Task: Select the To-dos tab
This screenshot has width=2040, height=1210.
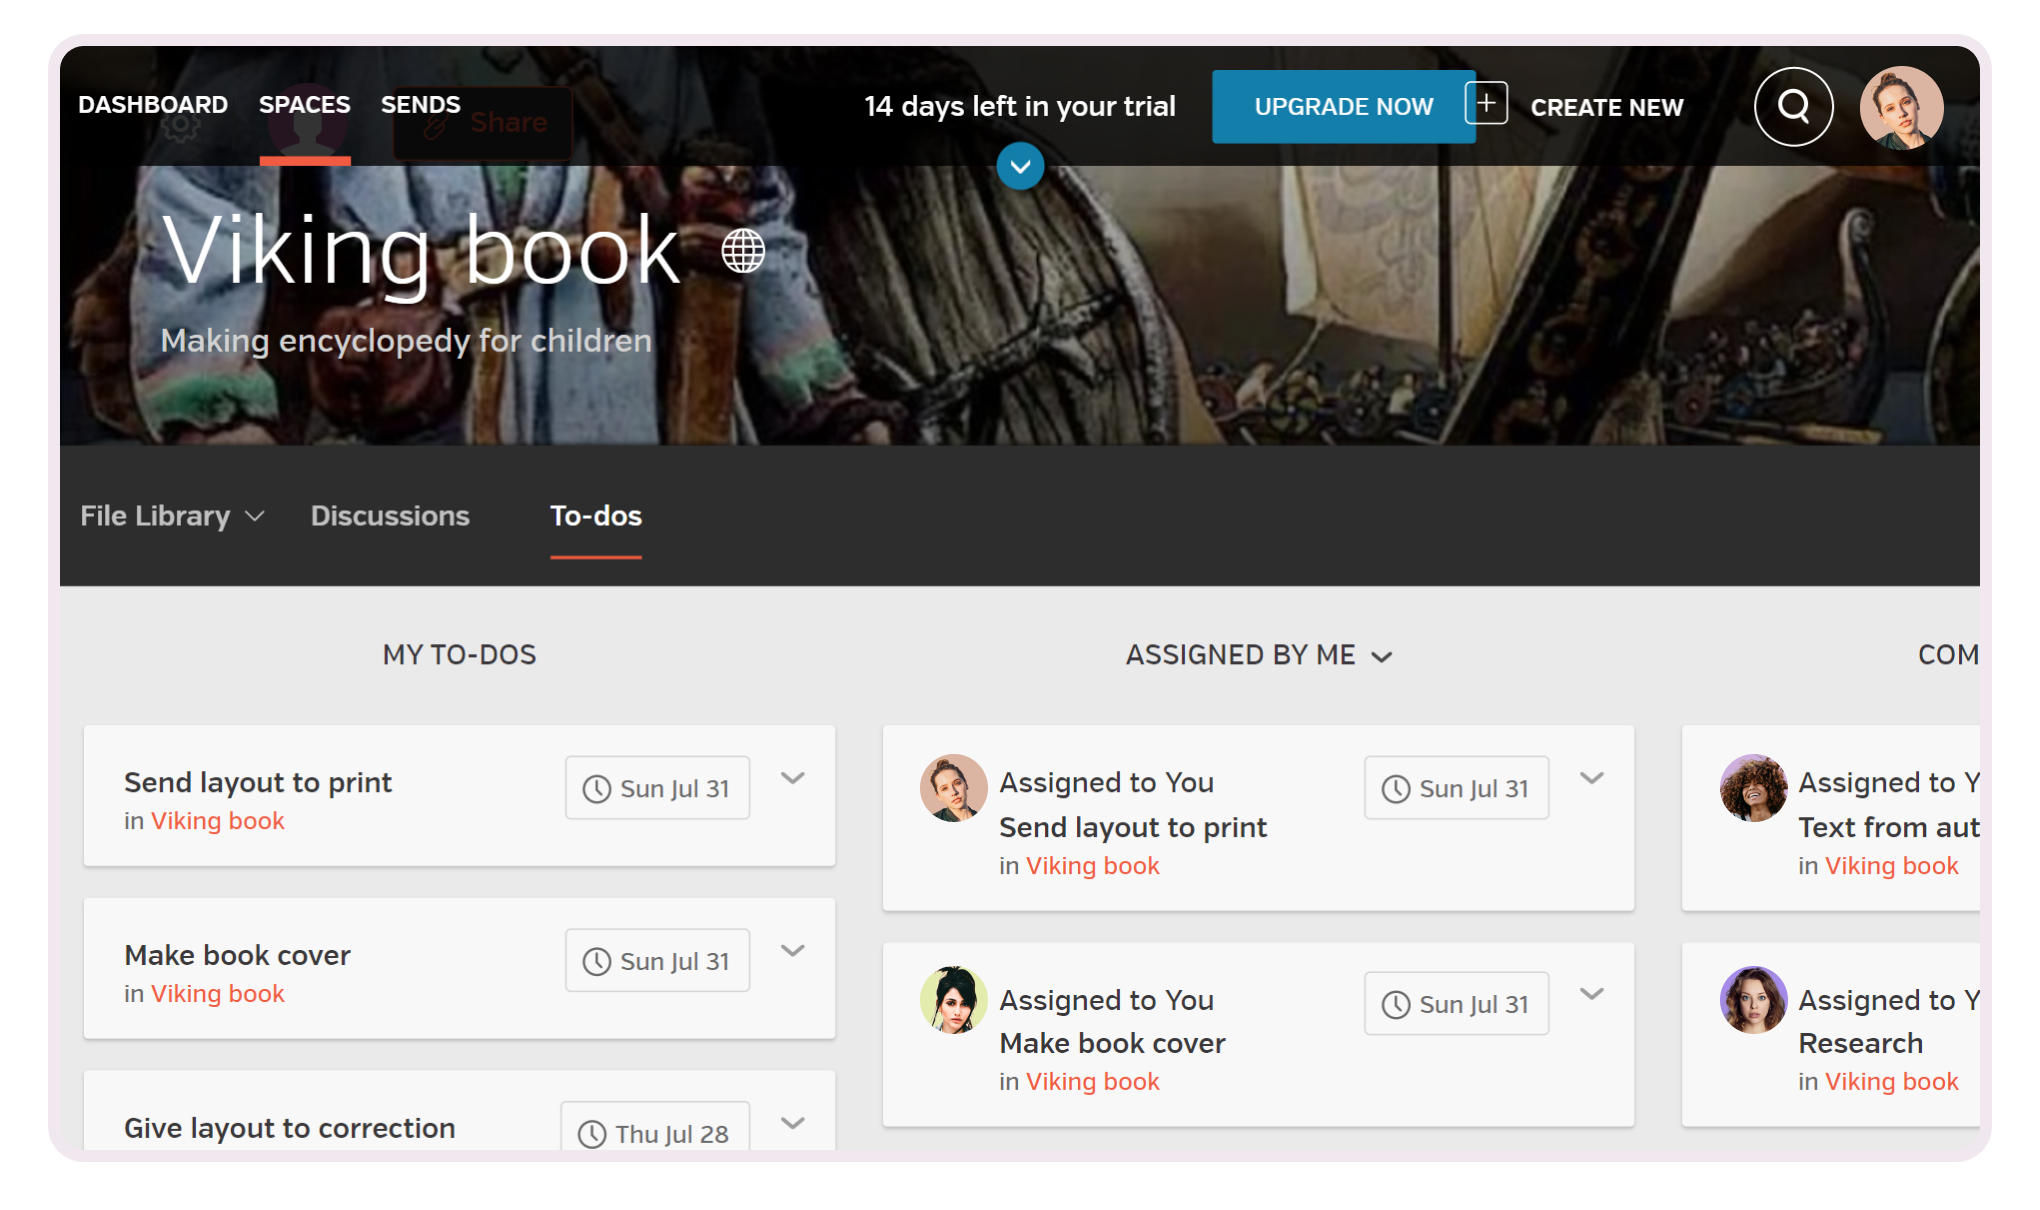Action: (596, 516)
